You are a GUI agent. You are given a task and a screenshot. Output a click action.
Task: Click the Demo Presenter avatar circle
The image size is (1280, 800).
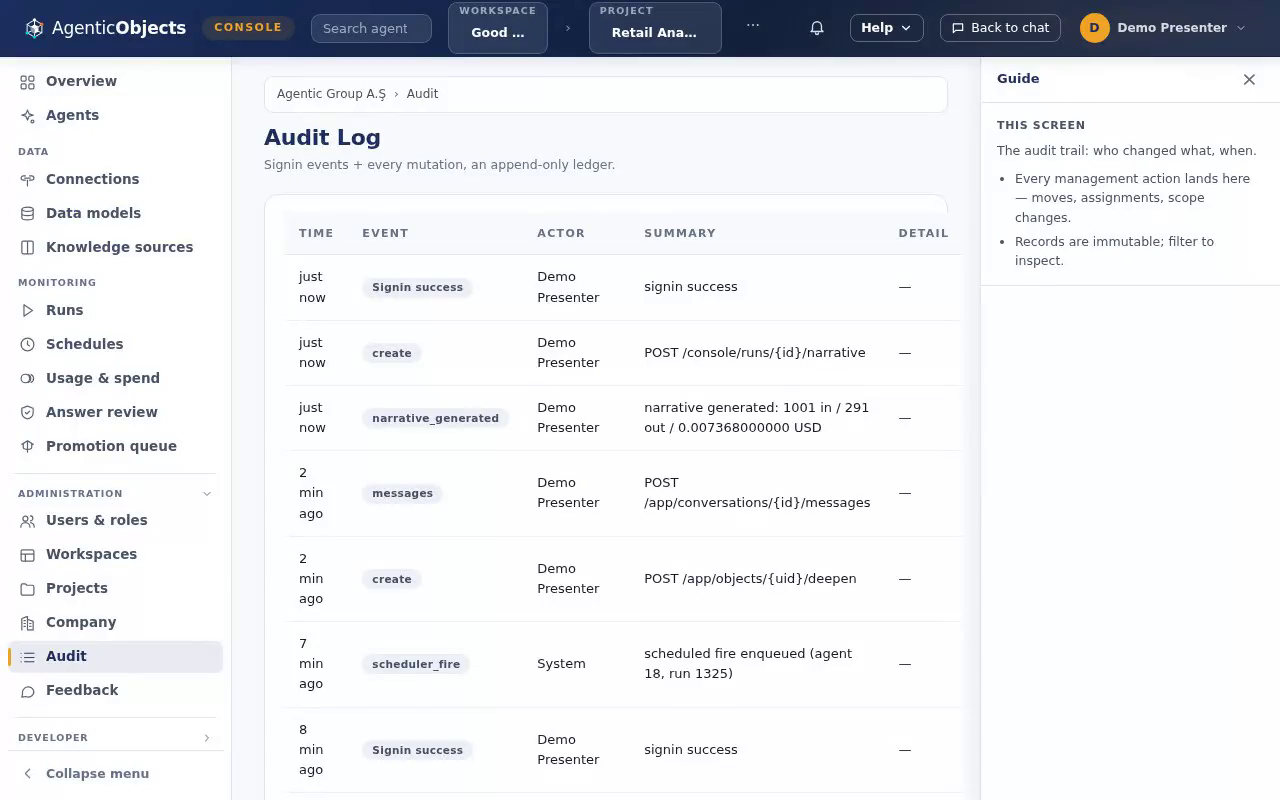[x=1094, y=28]
